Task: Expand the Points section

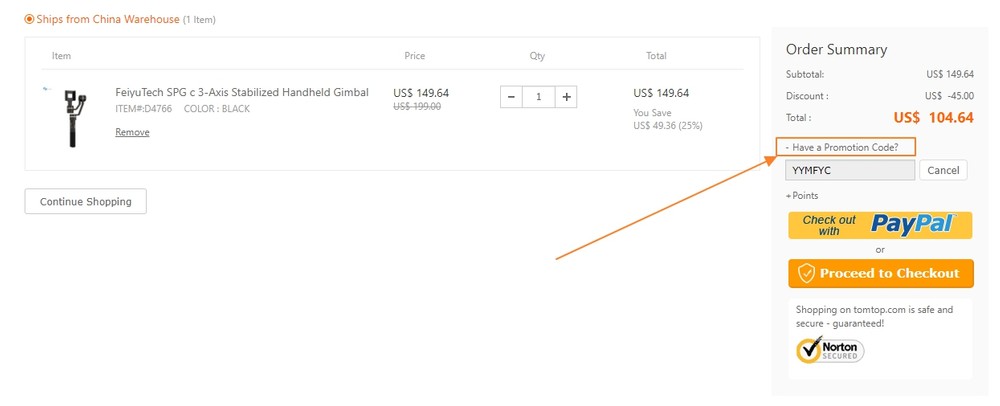Action: click(802, 196)
